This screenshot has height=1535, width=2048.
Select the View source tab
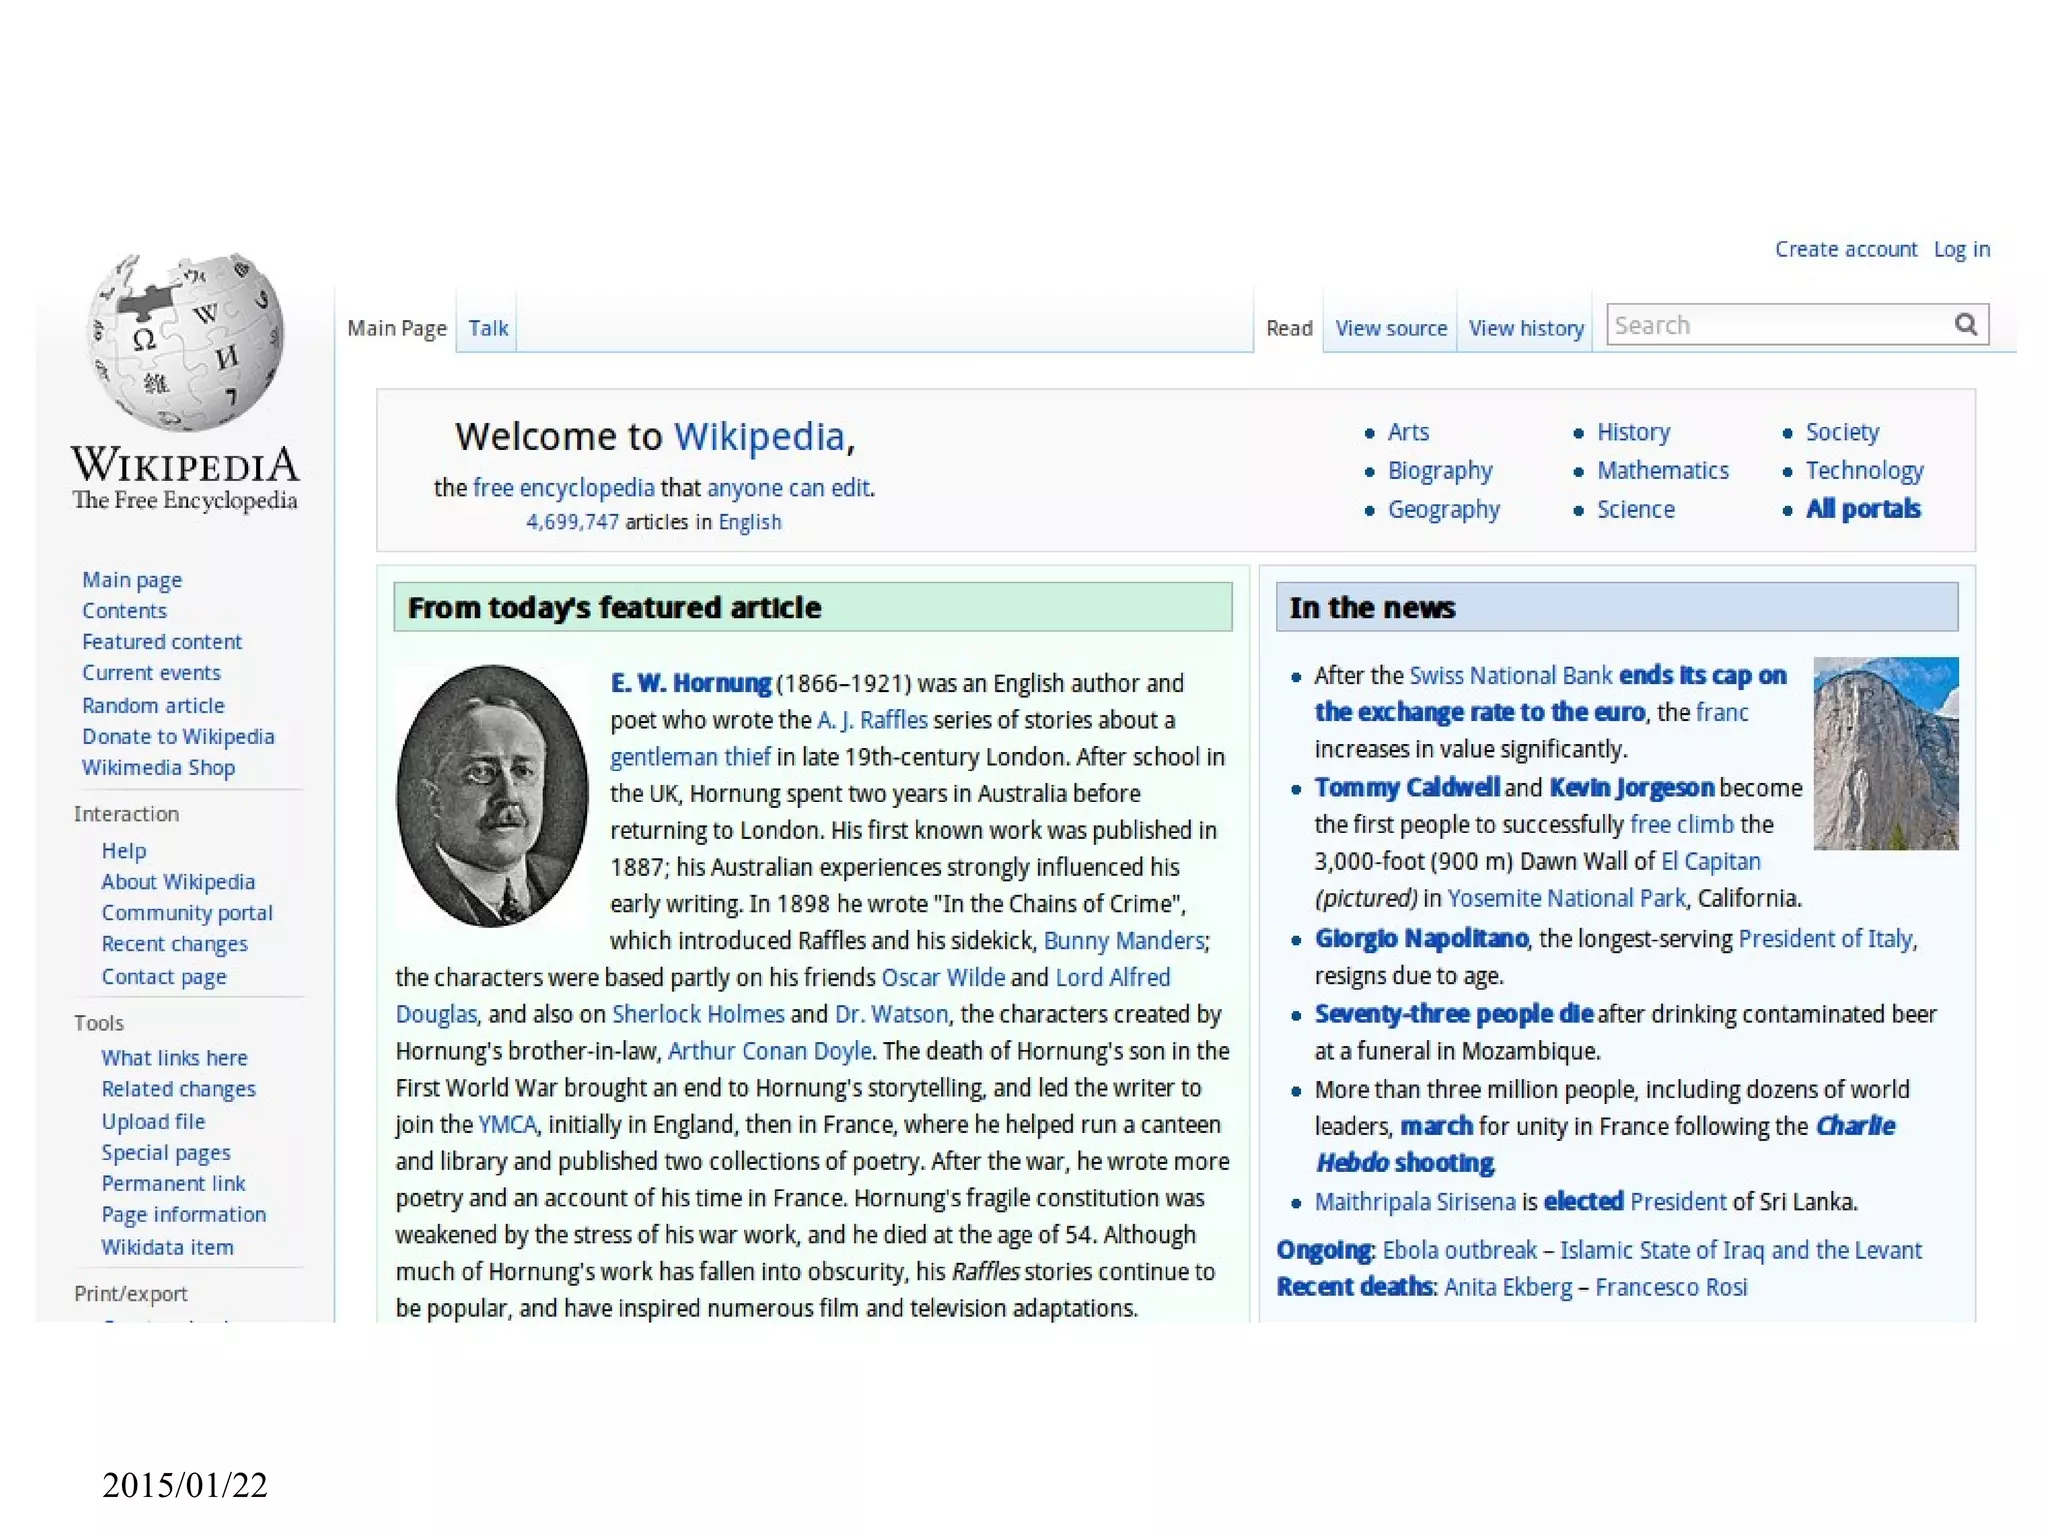click(x=1390, y=328)
